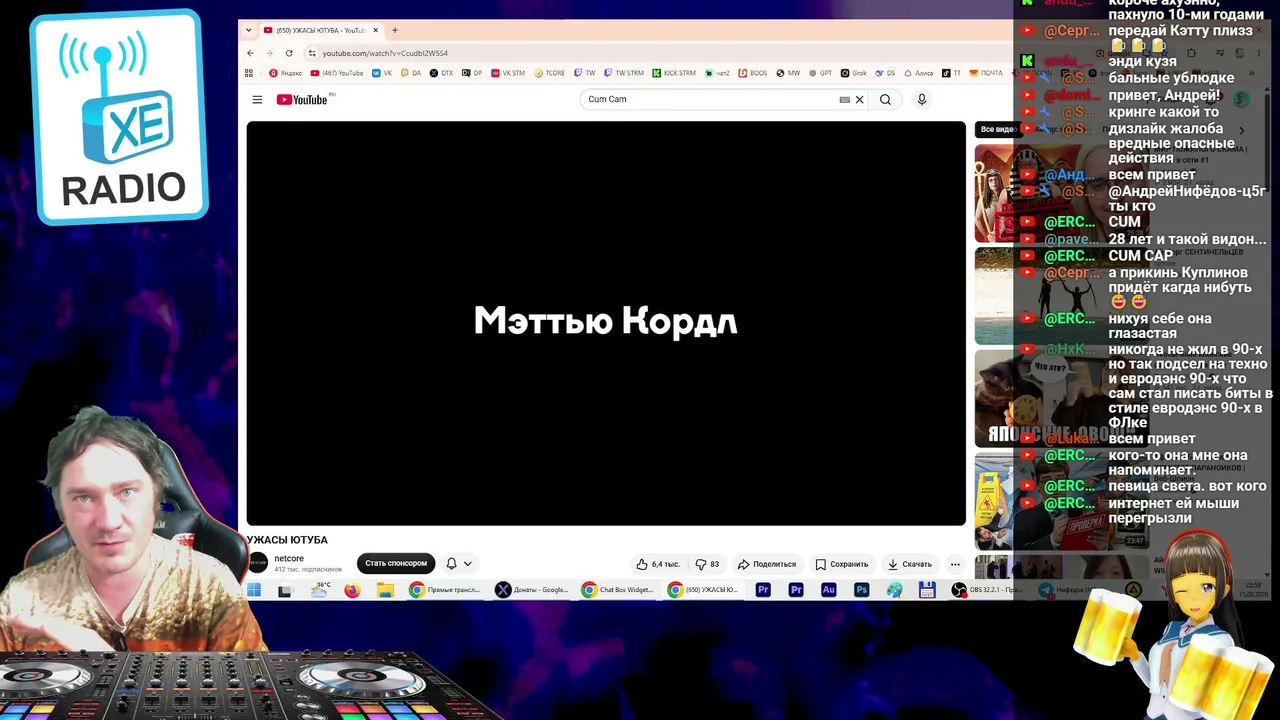Image resolution: width=1280 pixels, height=720 pixels.
Task: Focus the YouTube search field
Action: tap(710, 100)
